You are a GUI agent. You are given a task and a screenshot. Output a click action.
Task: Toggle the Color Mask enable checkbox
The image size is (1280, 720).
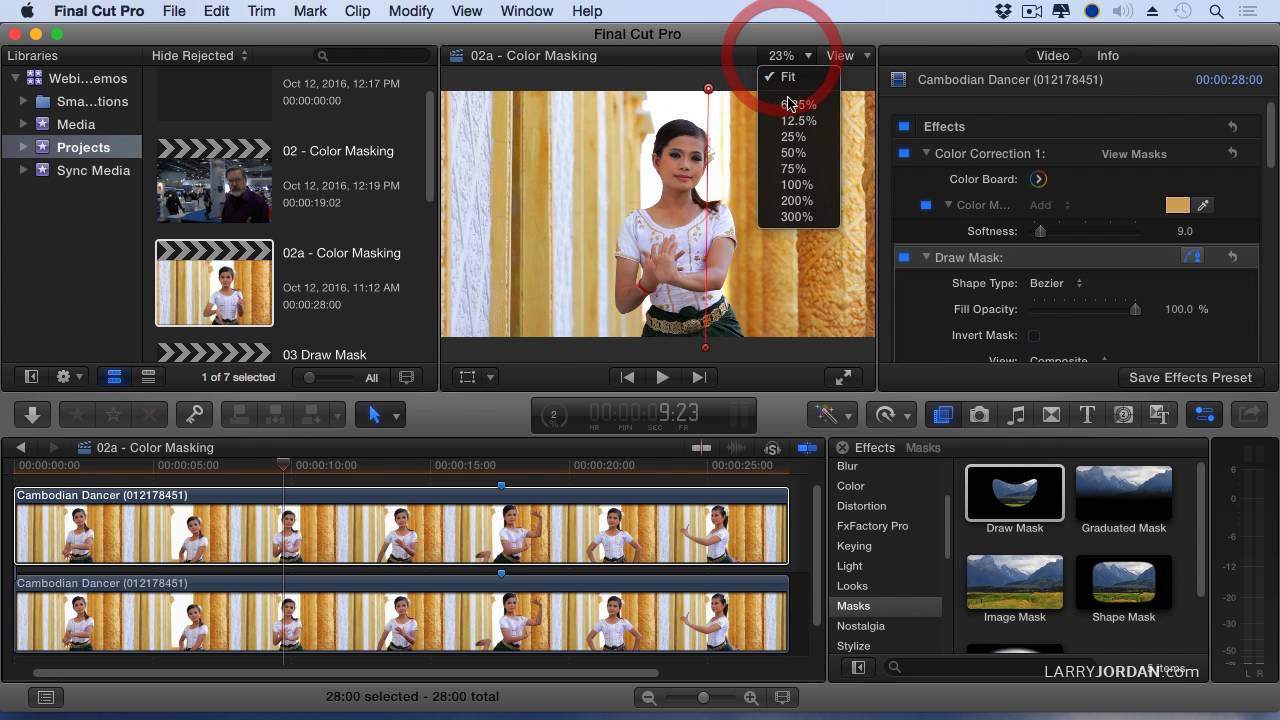925,205
